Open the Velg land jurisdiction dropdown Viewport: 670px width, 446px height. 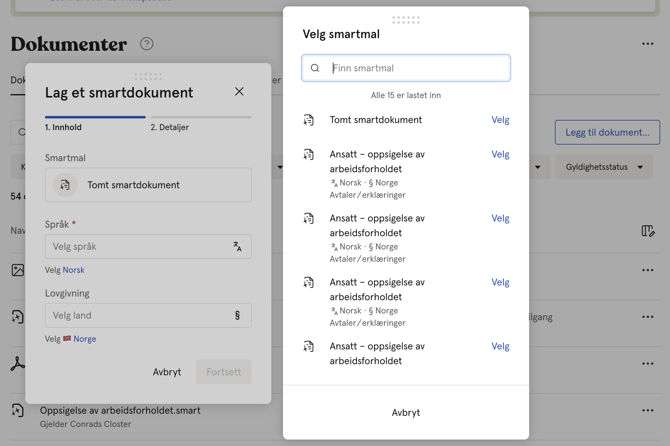148,315
